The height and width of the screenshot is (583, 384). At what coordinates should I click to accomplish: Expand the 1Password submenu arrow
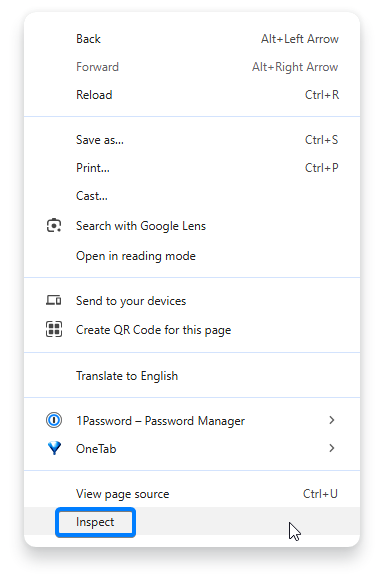pos(332,420)
